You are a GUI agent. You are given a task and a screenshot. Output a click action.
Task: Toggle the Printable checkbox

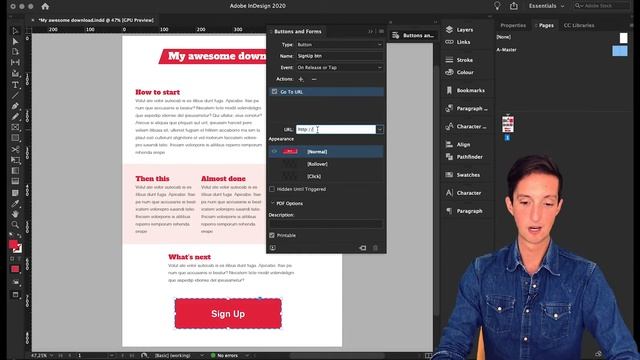tap(272, 236)
